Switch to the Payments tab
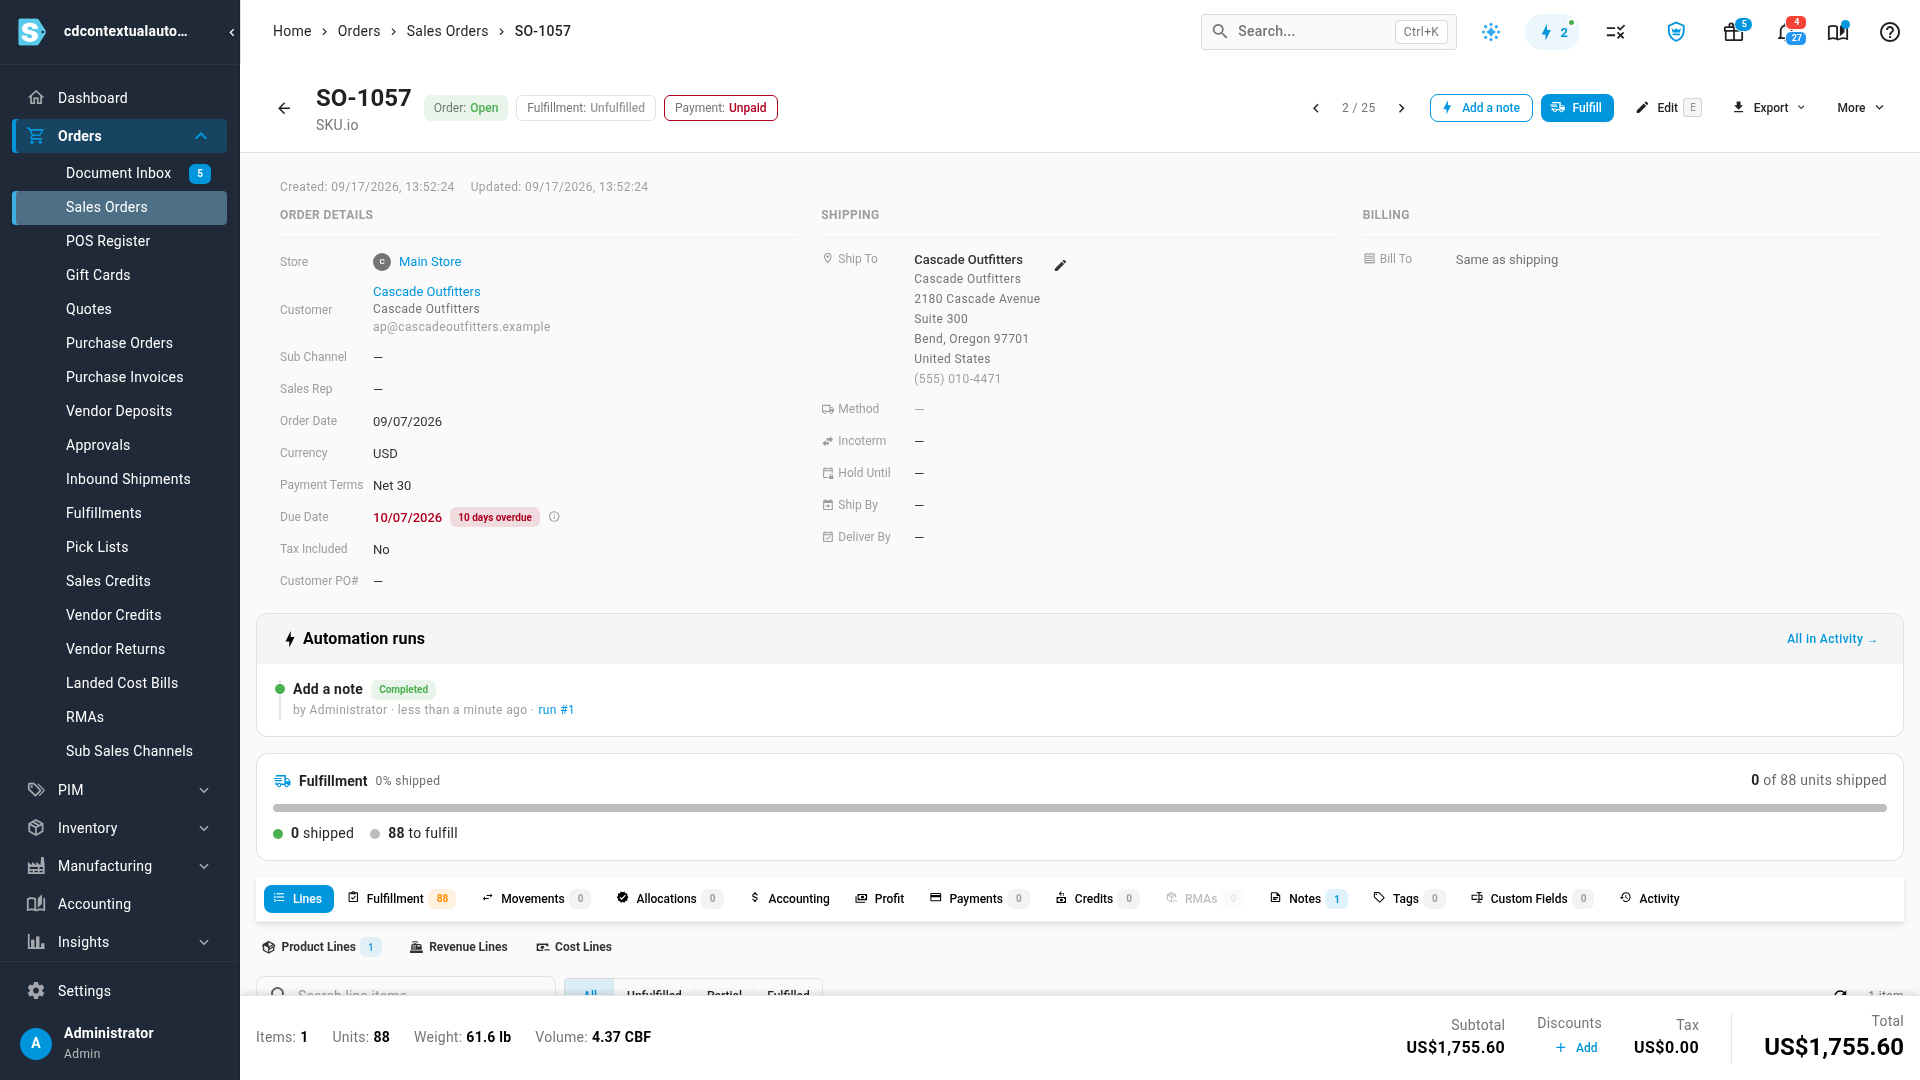 (x=978, y=899)
